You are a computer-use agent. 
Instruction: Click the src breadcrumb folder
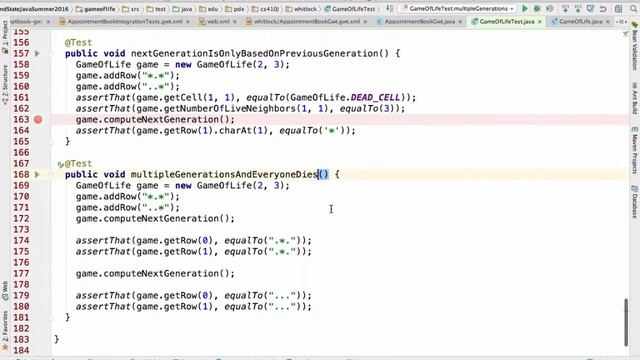(x=131, y=9)
